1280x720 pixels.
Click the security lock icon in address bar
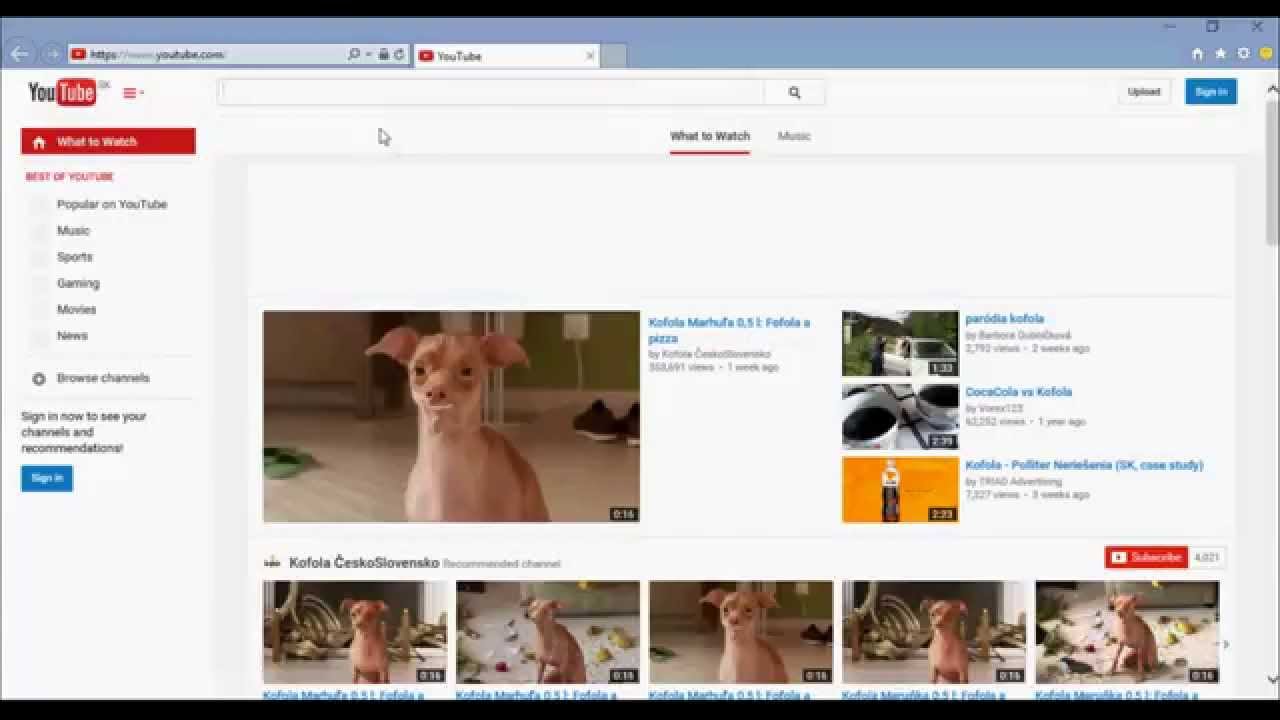383,54
